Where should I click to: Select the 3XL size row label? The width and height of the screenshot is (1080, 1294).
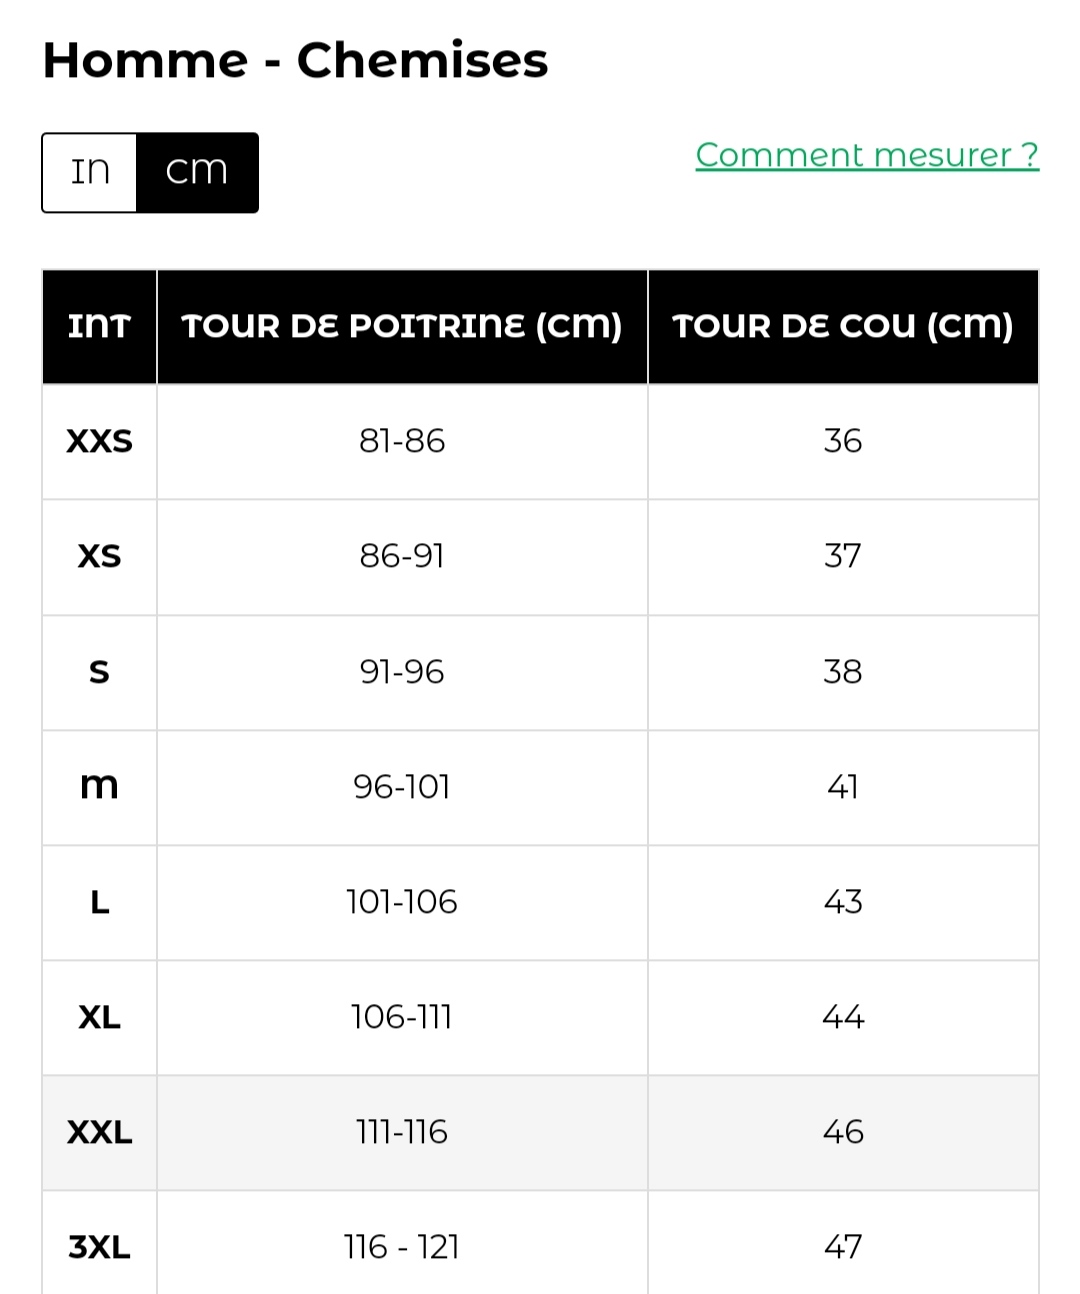(x=99, y=1247)
